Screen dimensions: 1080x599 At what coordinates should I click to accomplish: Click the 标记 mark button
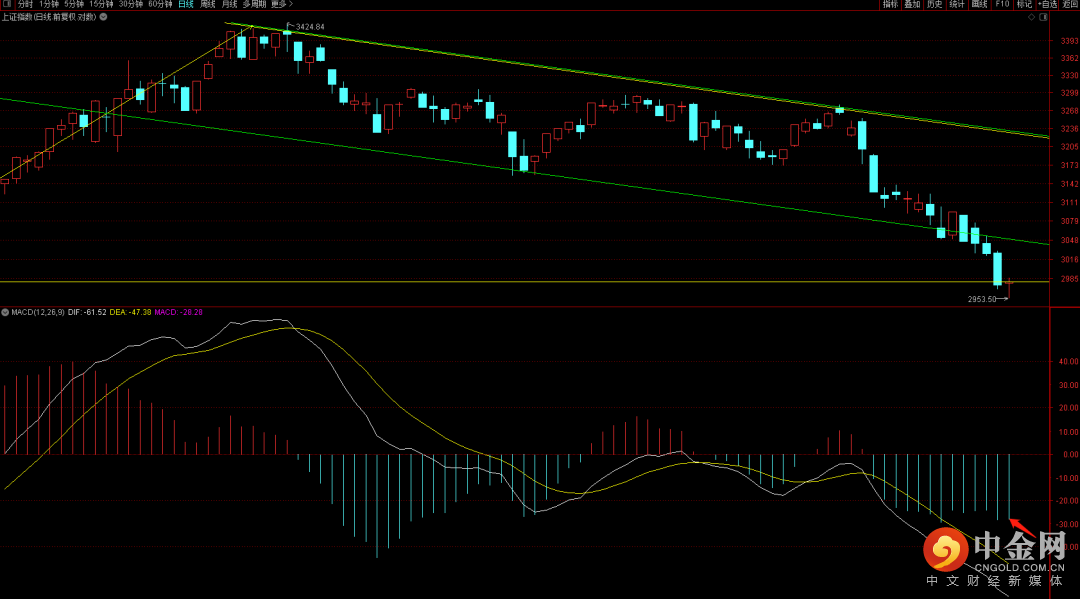(1024, 4)
